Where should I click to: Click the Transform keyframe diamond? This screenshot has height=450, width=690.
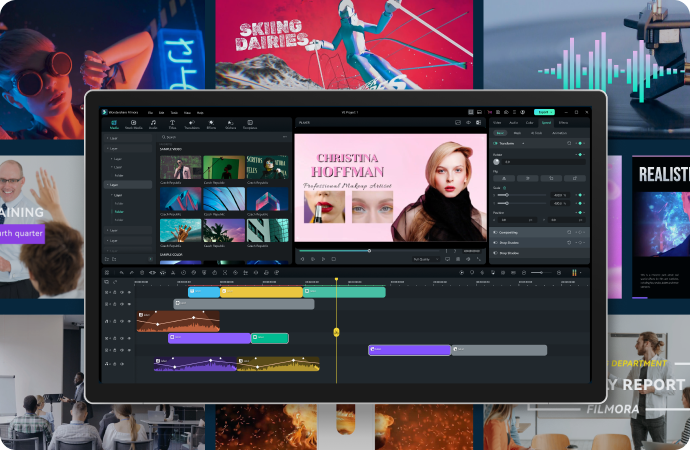click(x=580, y=143)
